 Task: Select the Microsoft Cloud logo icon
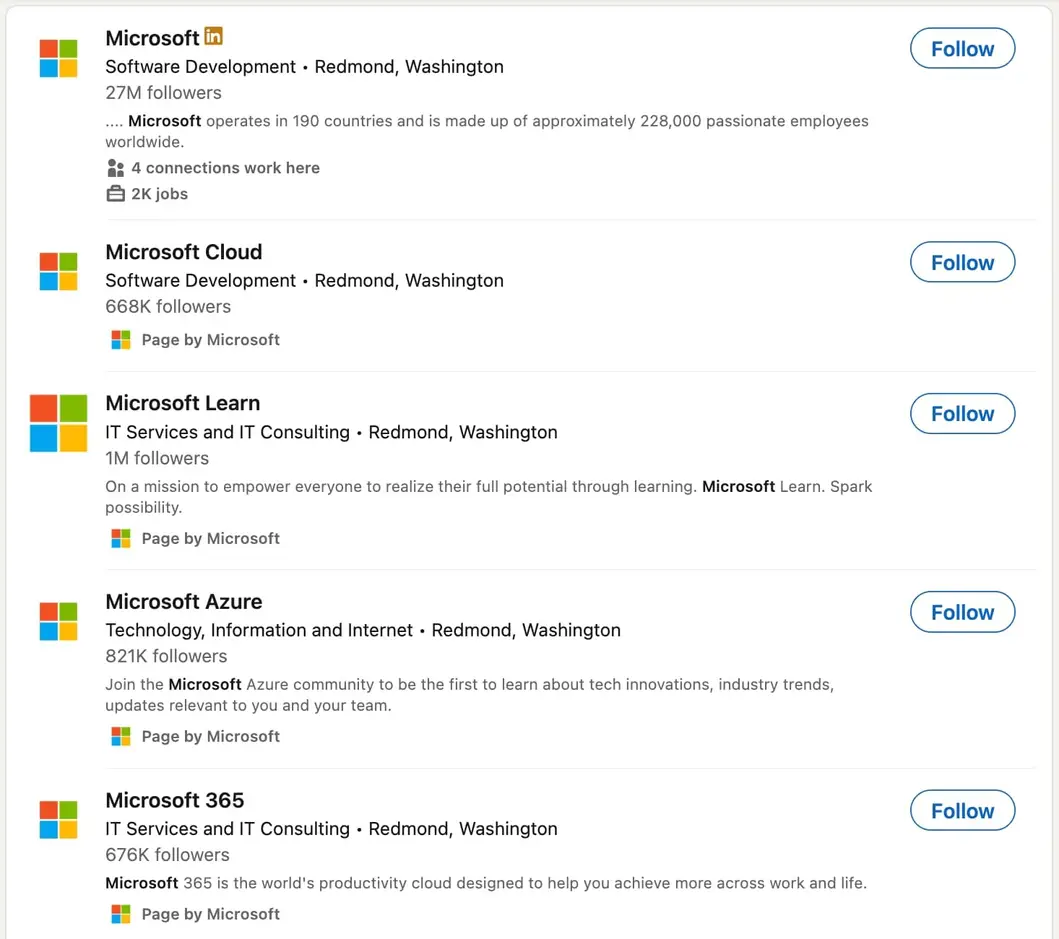tap(57, 271)
